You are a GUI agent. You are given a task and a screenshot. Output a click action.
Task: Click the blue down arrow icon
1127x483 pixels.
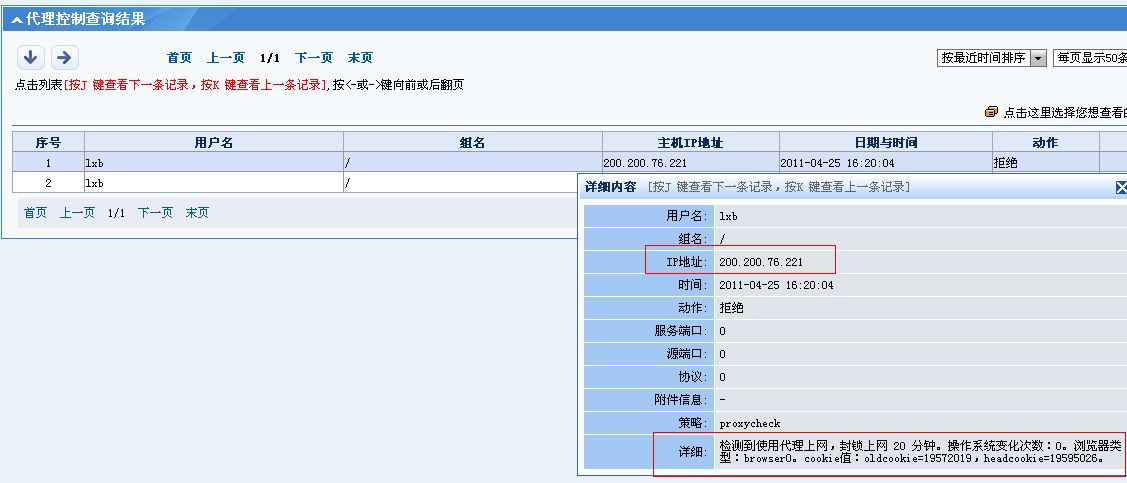click(30, 58)
